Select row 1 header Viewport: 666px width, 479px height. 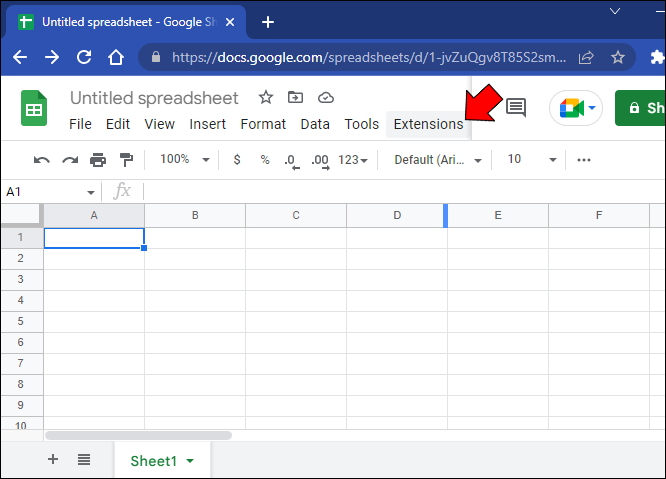(20, 237)
